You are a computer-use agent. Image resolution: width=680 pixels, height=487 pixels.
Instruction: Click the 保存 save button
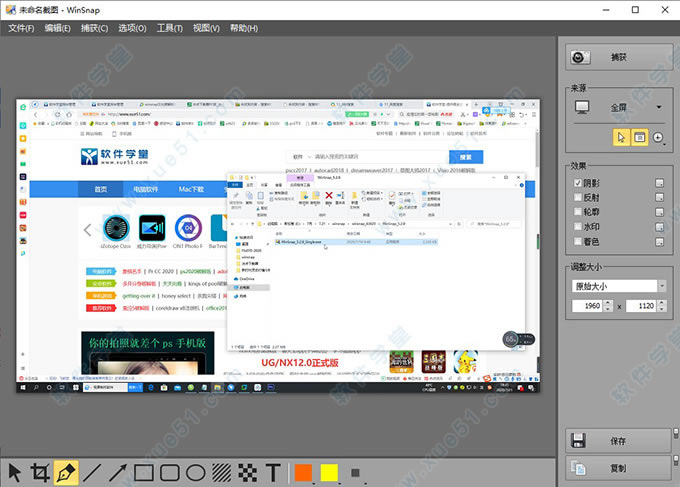(x=618, y=441)
